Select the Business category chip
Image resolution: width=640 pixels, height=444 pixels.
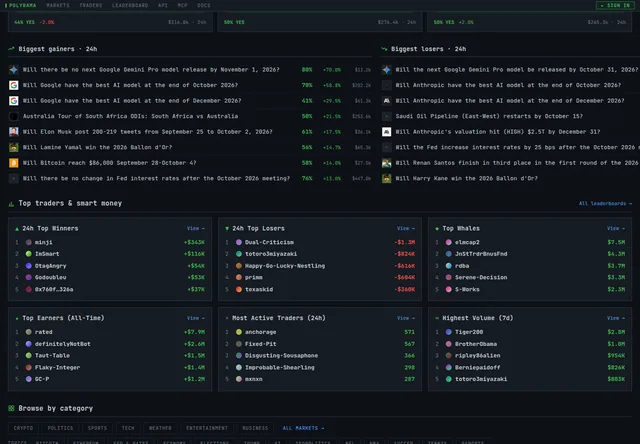coord(255,428)
